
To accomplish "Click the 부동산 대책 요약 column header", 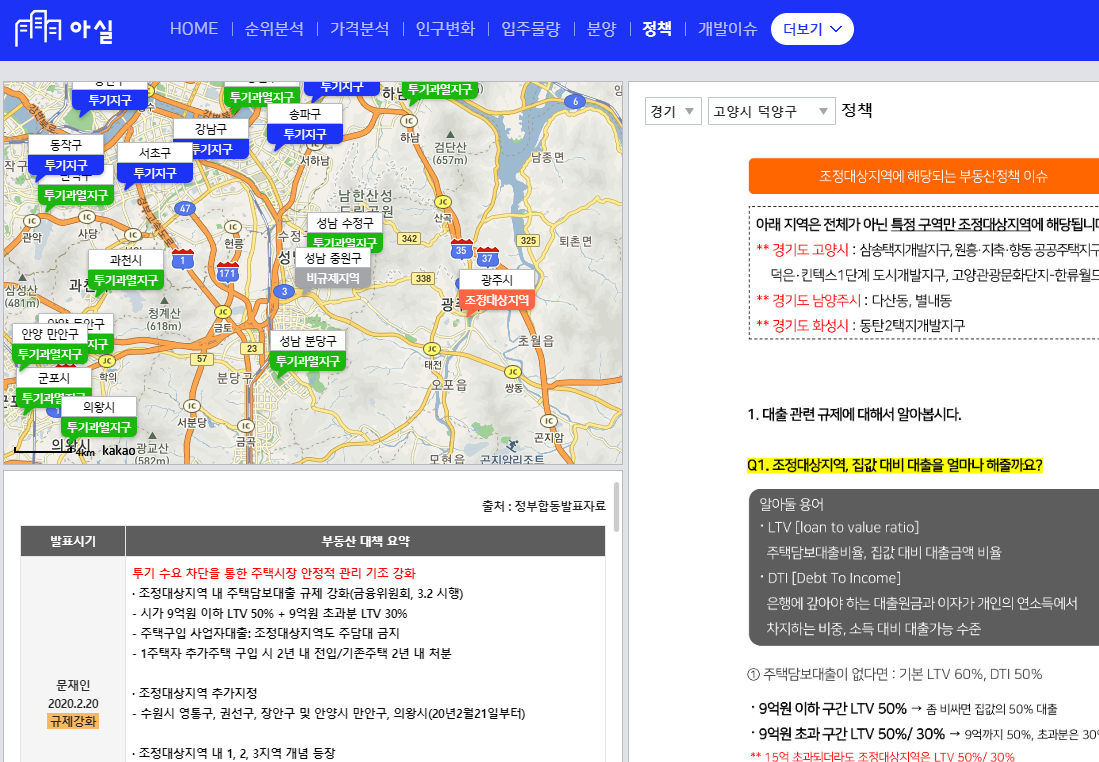I will tap(365, 541).
